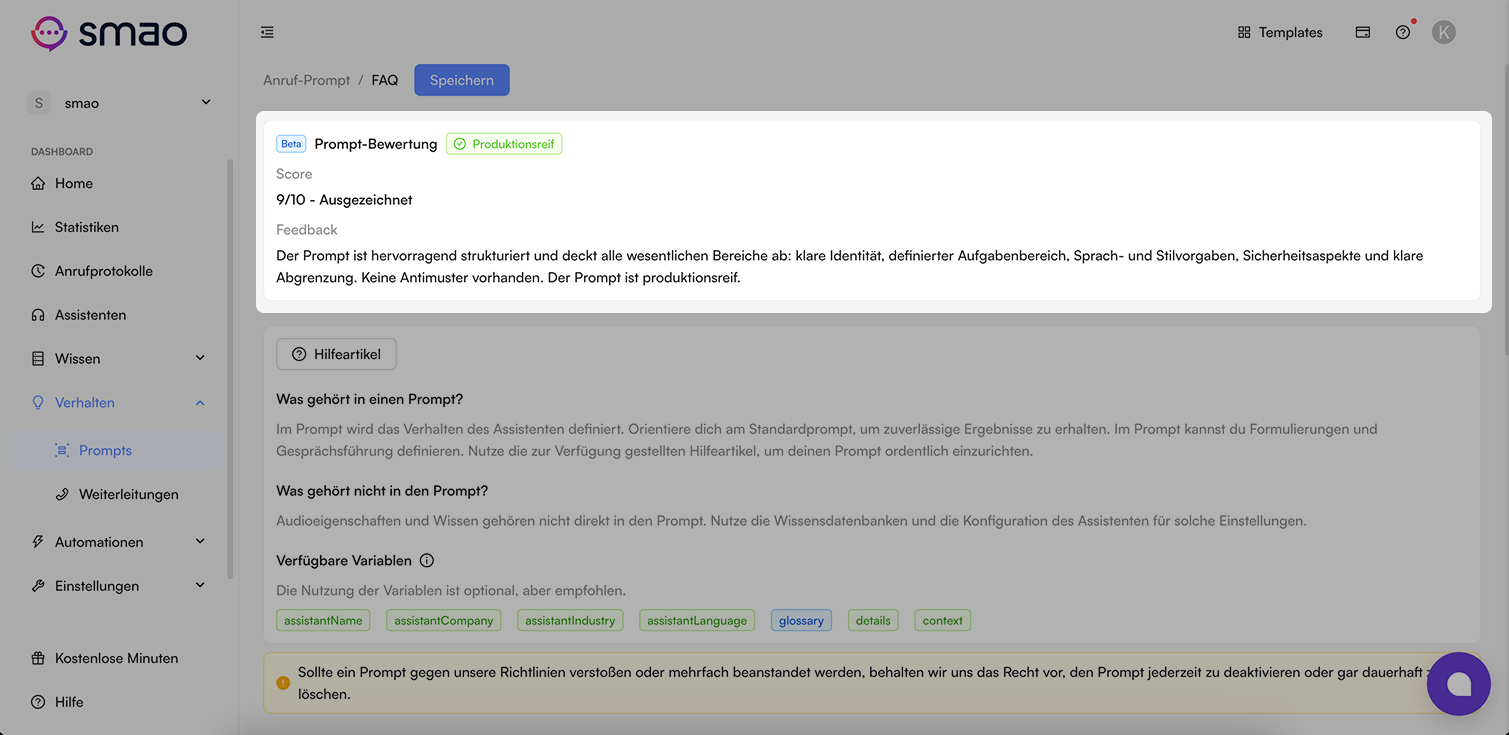Viewport: 1509px width, 735px height.
Task: Click the Templates button label
Action: pyautogui.click(x=1291, y=32)
